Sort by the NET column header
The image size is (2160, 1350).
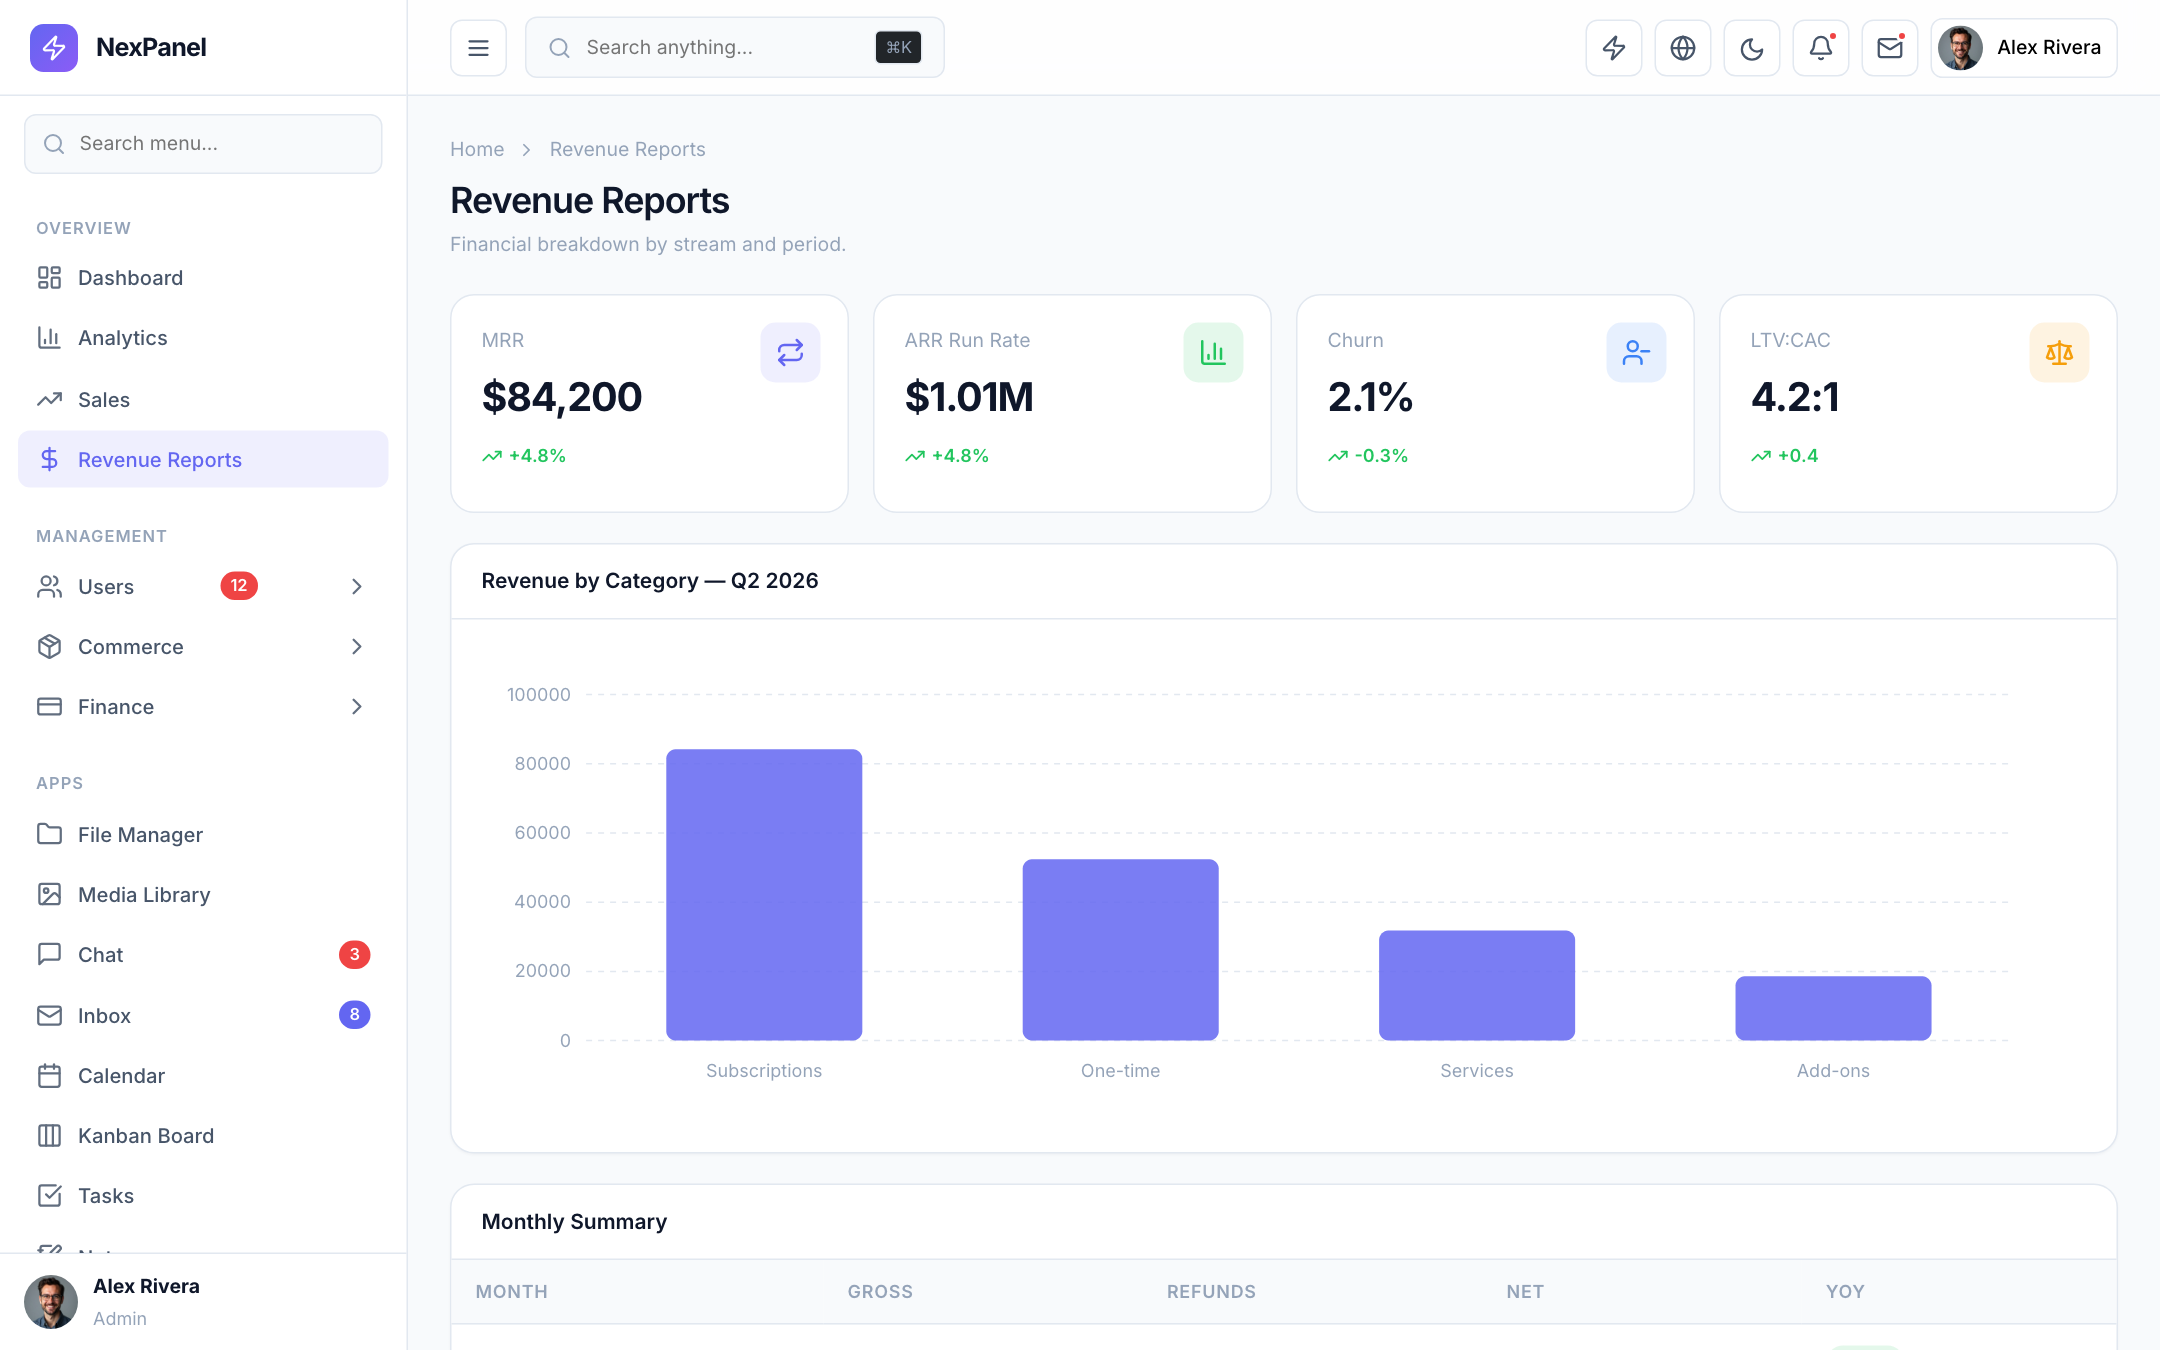tap(1525, 1291)
